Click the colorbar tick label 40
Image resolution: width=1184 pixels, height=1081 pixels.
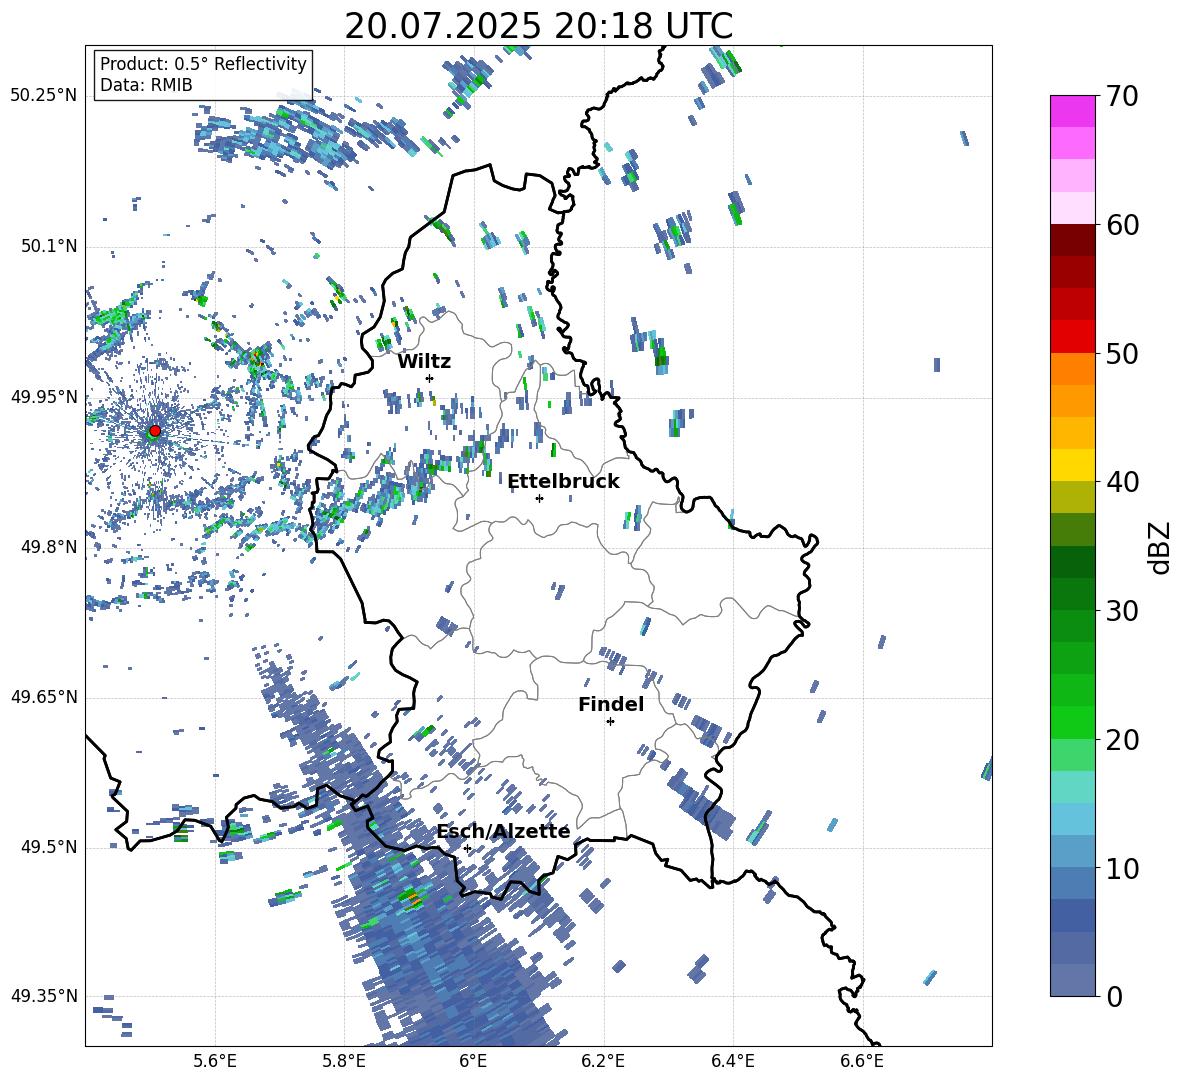coord(1122,482)
